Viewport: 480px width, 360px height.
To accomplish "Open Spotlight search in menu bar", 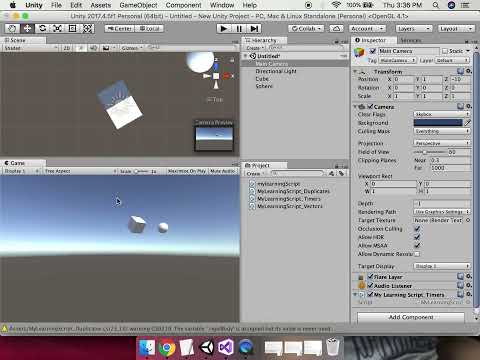I will pos(435,5).
